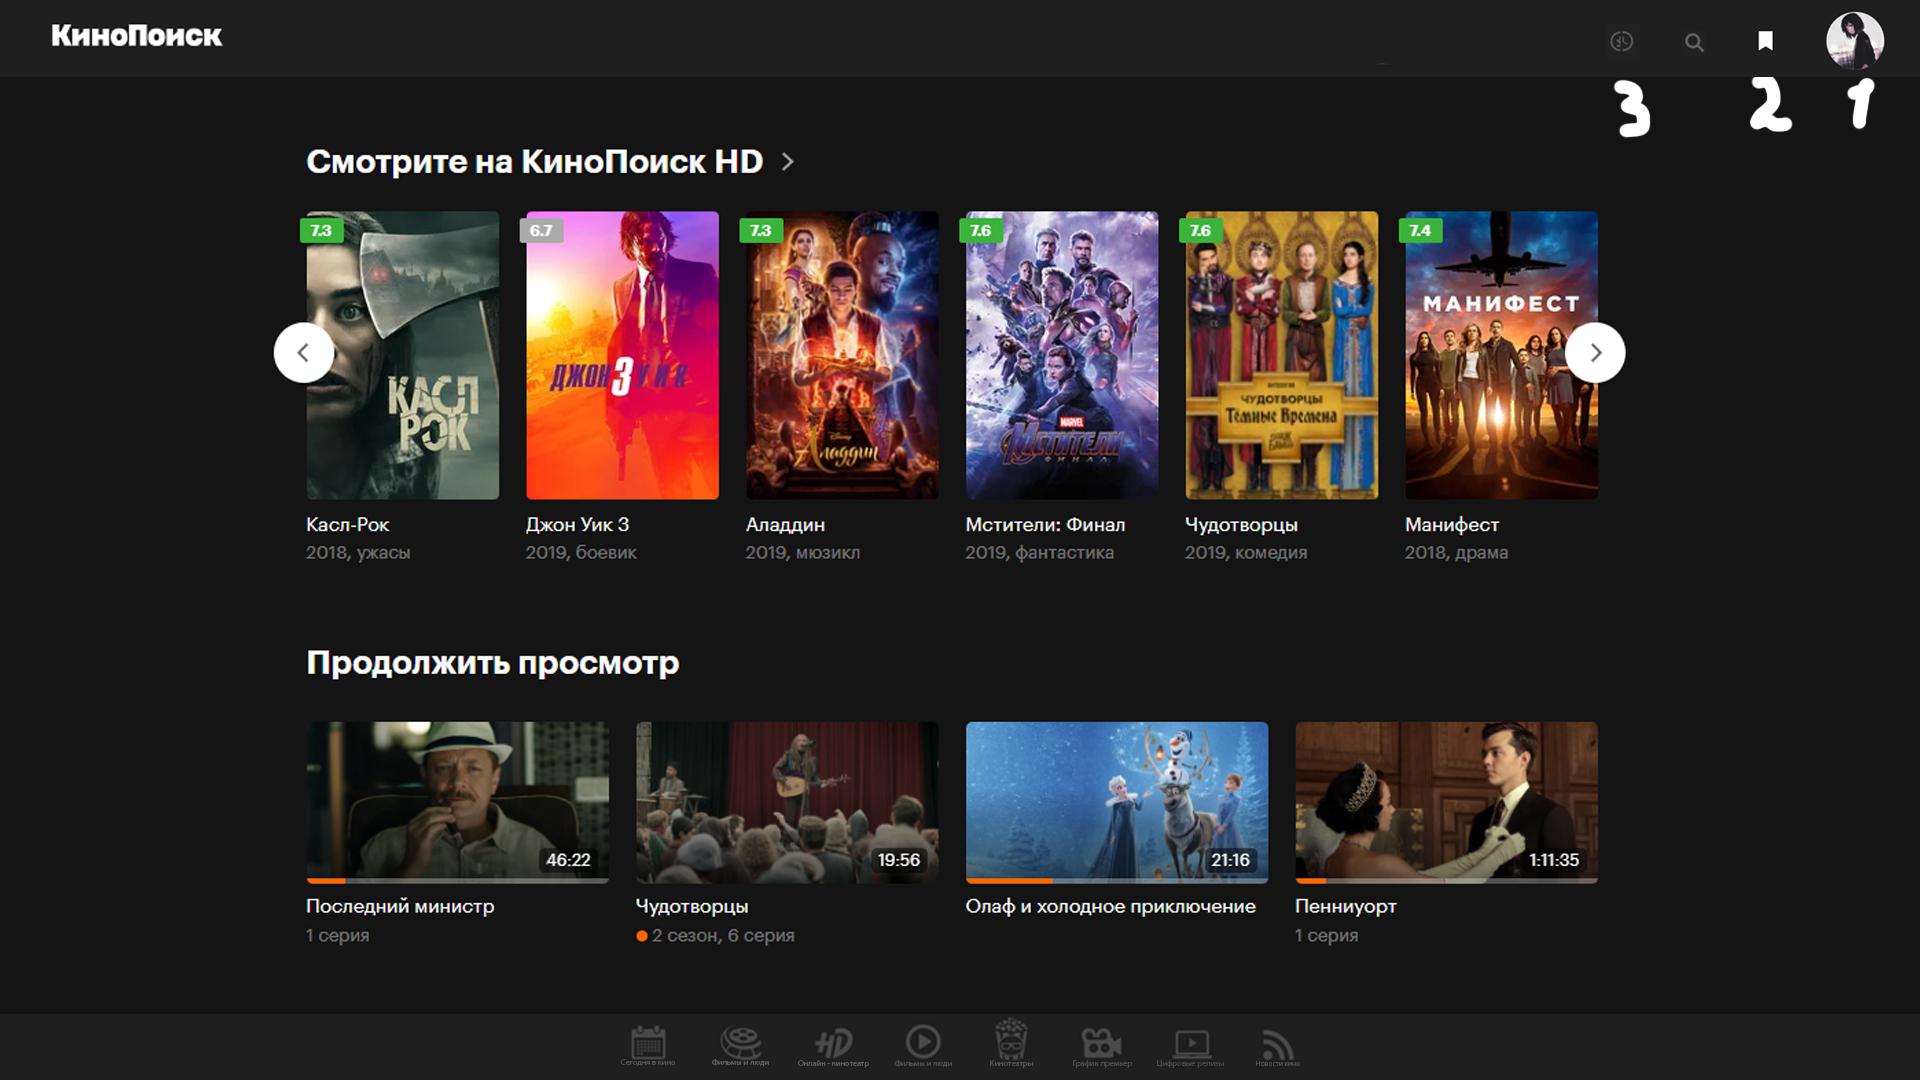Resume 'Пенниуорт' video thumbnail
Screen dimensions: 1920x1080
pos(1446,802)
